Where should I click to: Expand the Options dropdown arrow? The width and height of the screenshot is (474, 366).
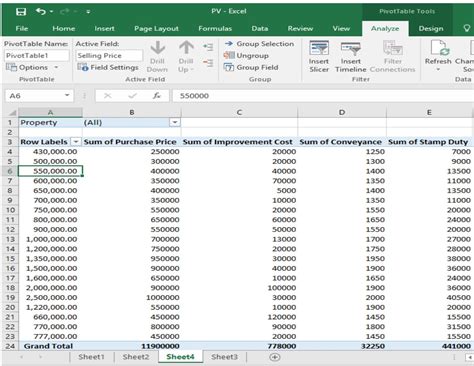(56, 68)
